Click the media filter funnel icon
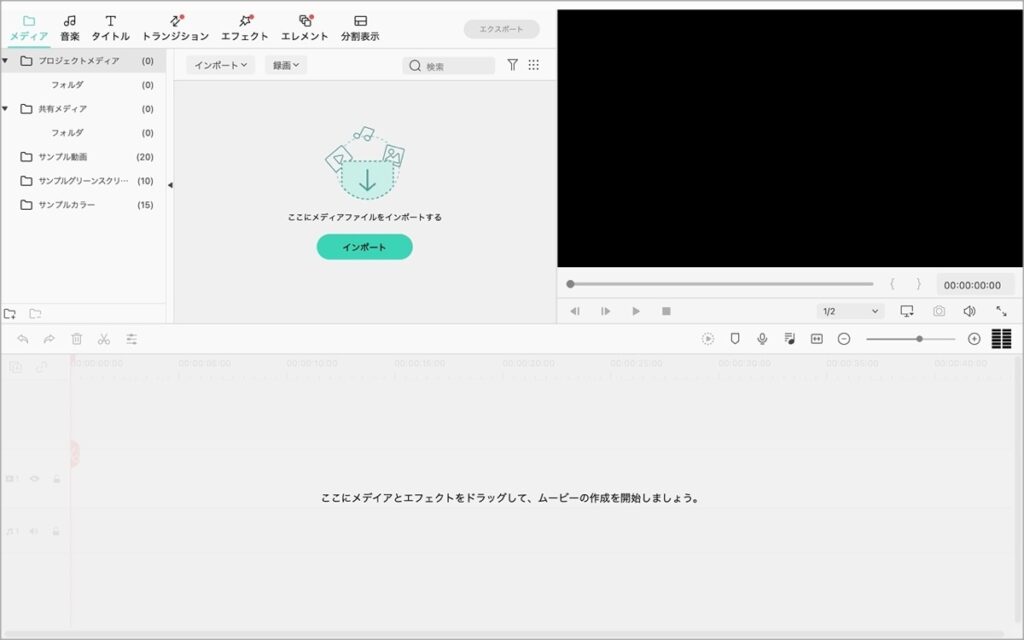The height and width of the screenshot is (640, 1024). click(x=513, y=65)
